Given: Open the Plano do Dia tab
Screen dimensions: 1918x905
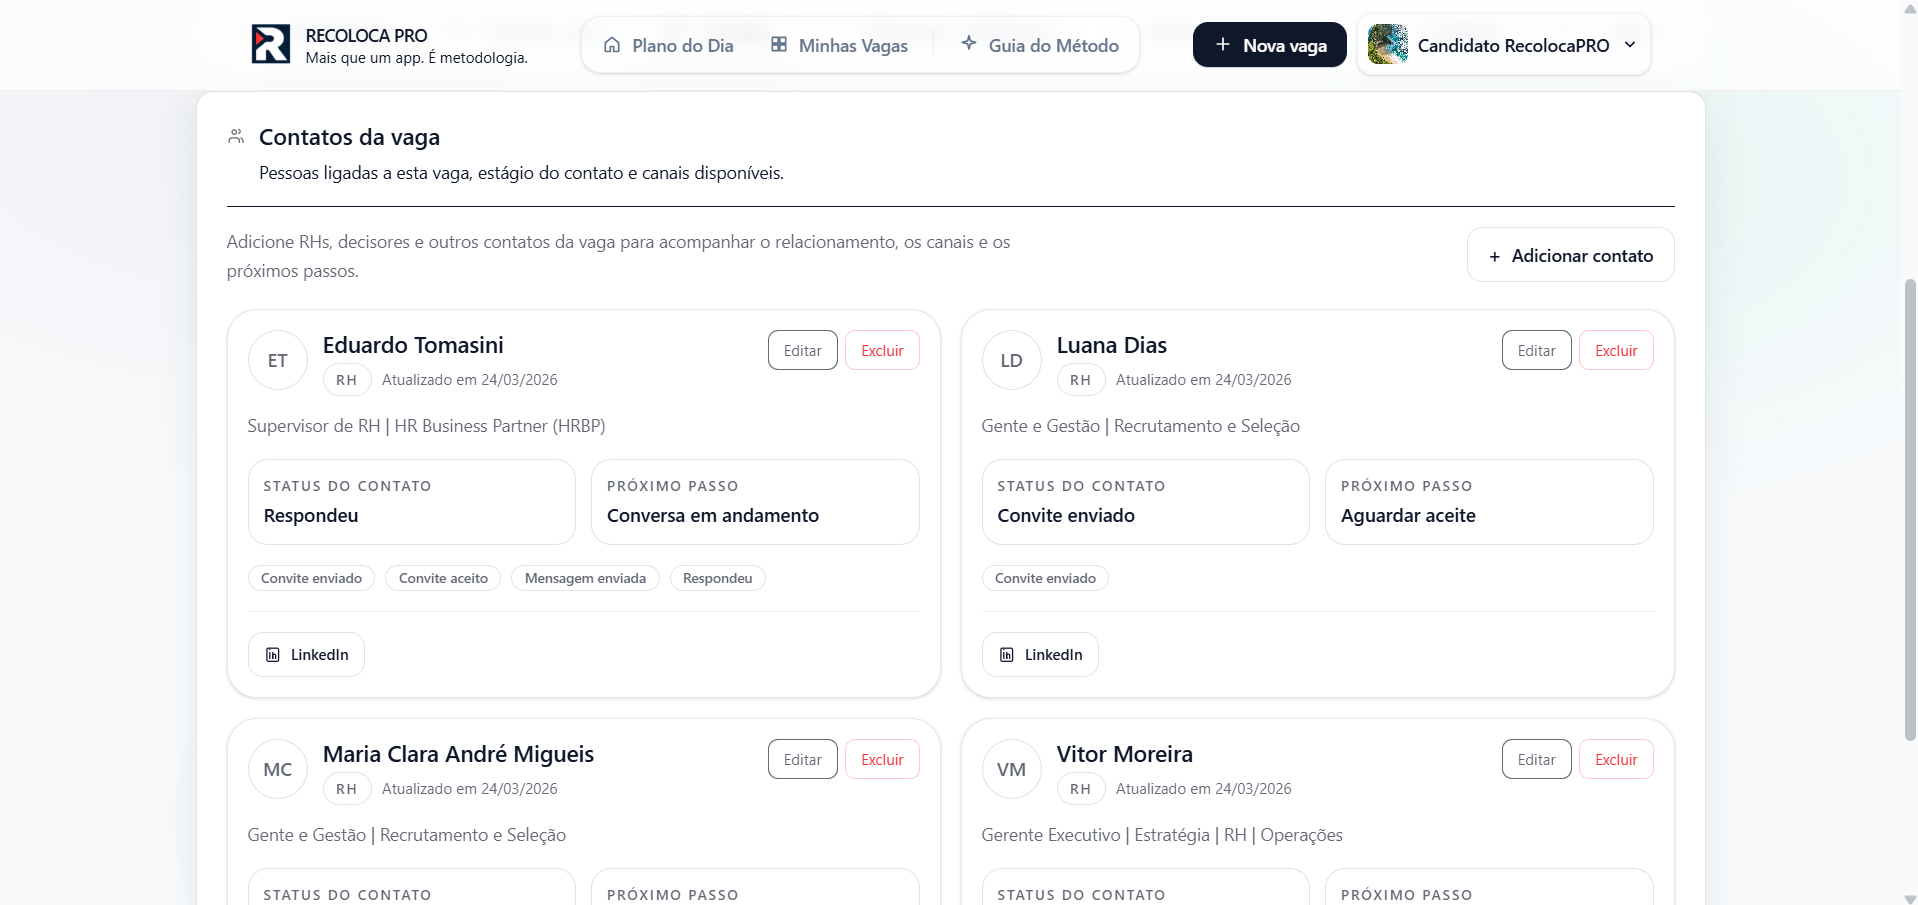Looking at the screenshot, I should pyautogui.click(x=668, y=45).
